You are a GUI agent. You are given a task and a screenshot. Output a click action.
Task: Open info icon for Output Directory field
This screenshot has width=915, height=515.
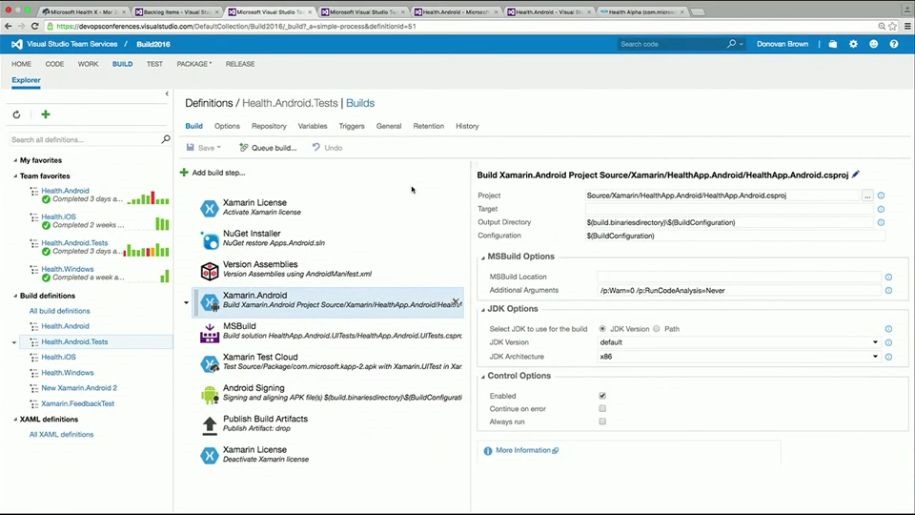coord(881,222)
